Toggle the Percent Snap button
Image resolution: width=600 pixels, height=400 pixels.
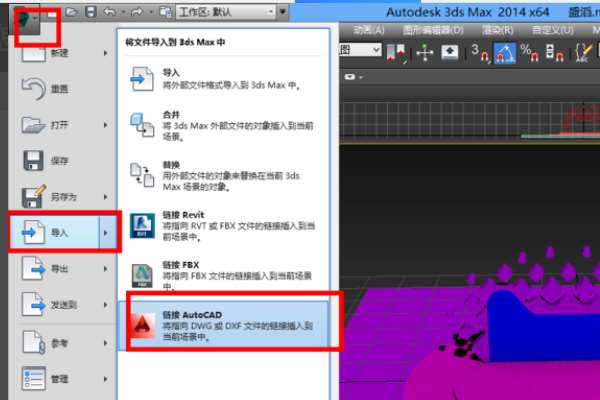point(530,52)
